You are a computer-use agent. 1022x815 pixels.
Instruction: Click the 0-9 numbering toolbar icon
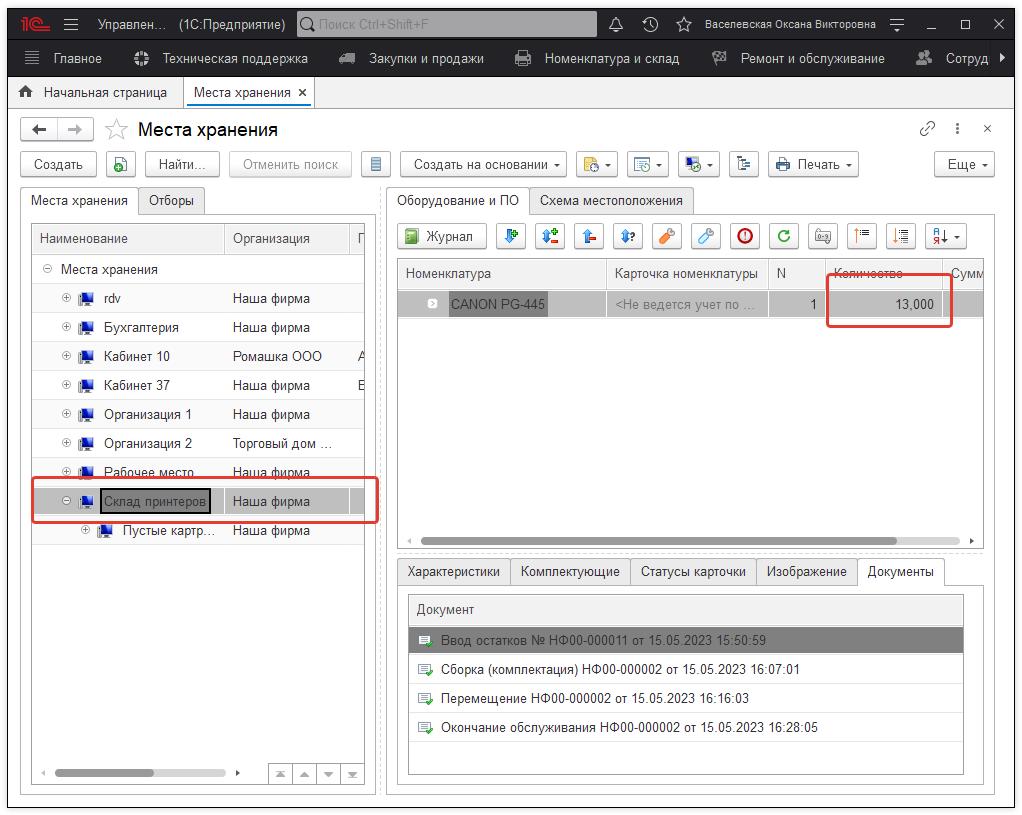823,236
